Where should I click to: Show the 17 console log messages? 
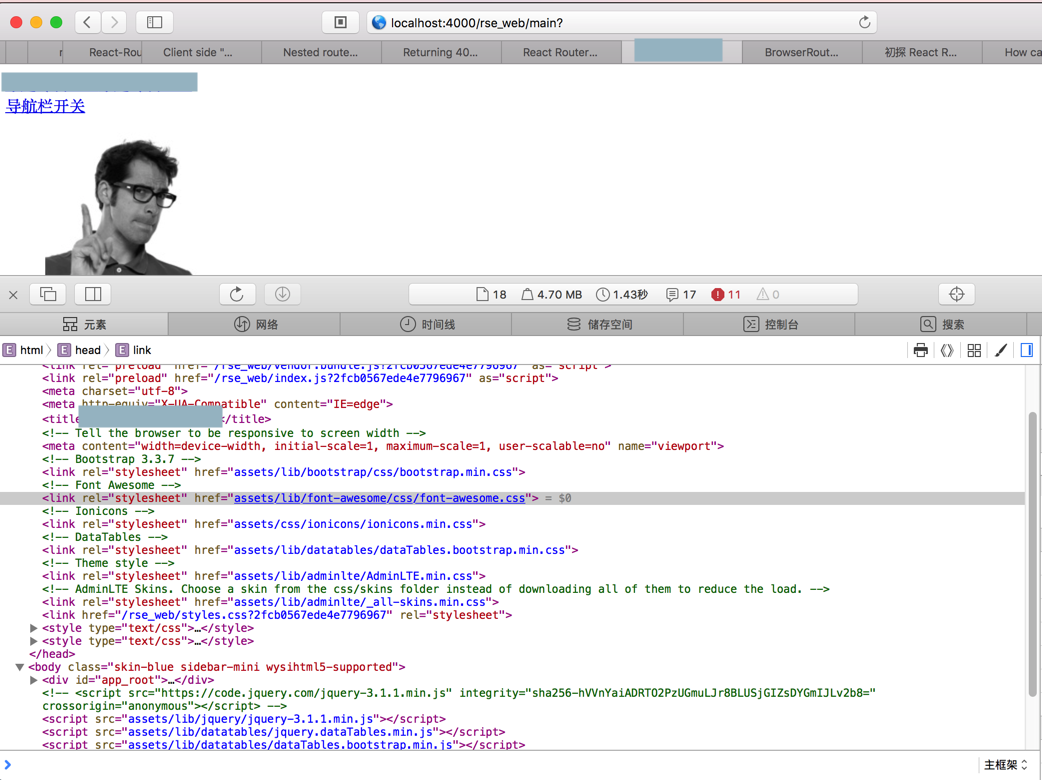click(x=681, y=294)
